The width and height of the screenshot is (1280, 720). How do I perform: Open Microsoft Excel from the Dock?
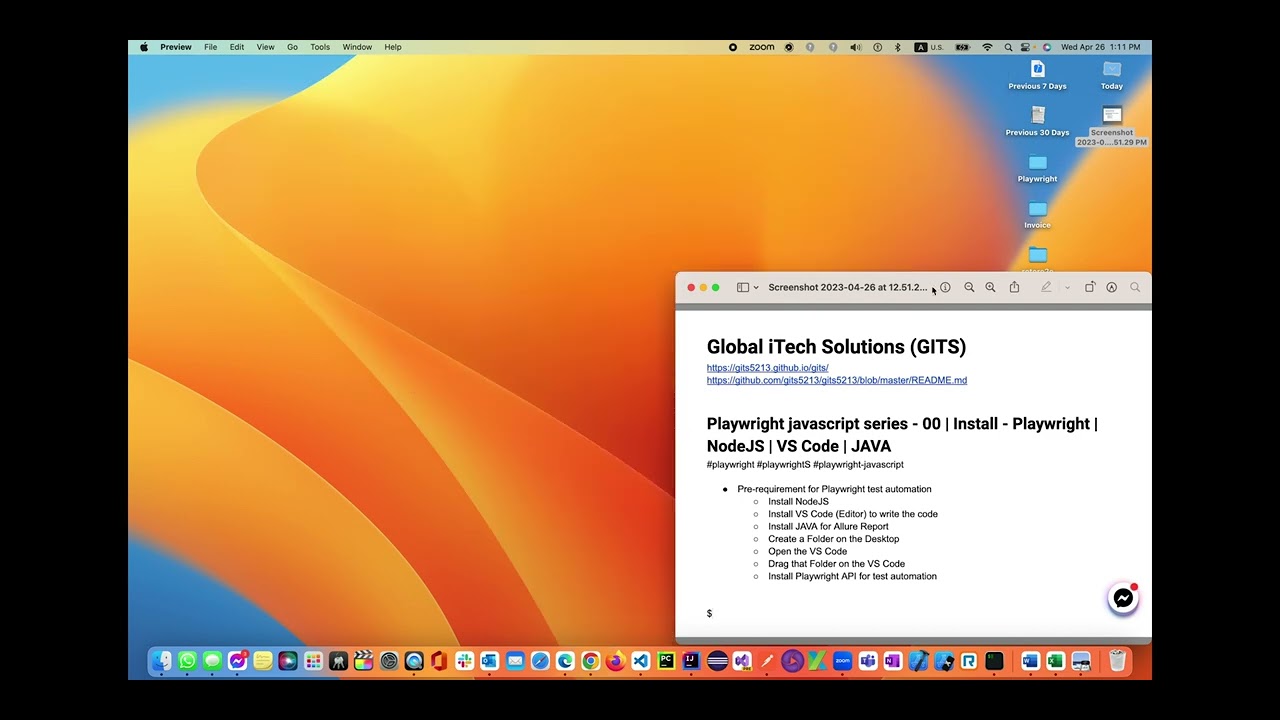[x=1055, y=661]
